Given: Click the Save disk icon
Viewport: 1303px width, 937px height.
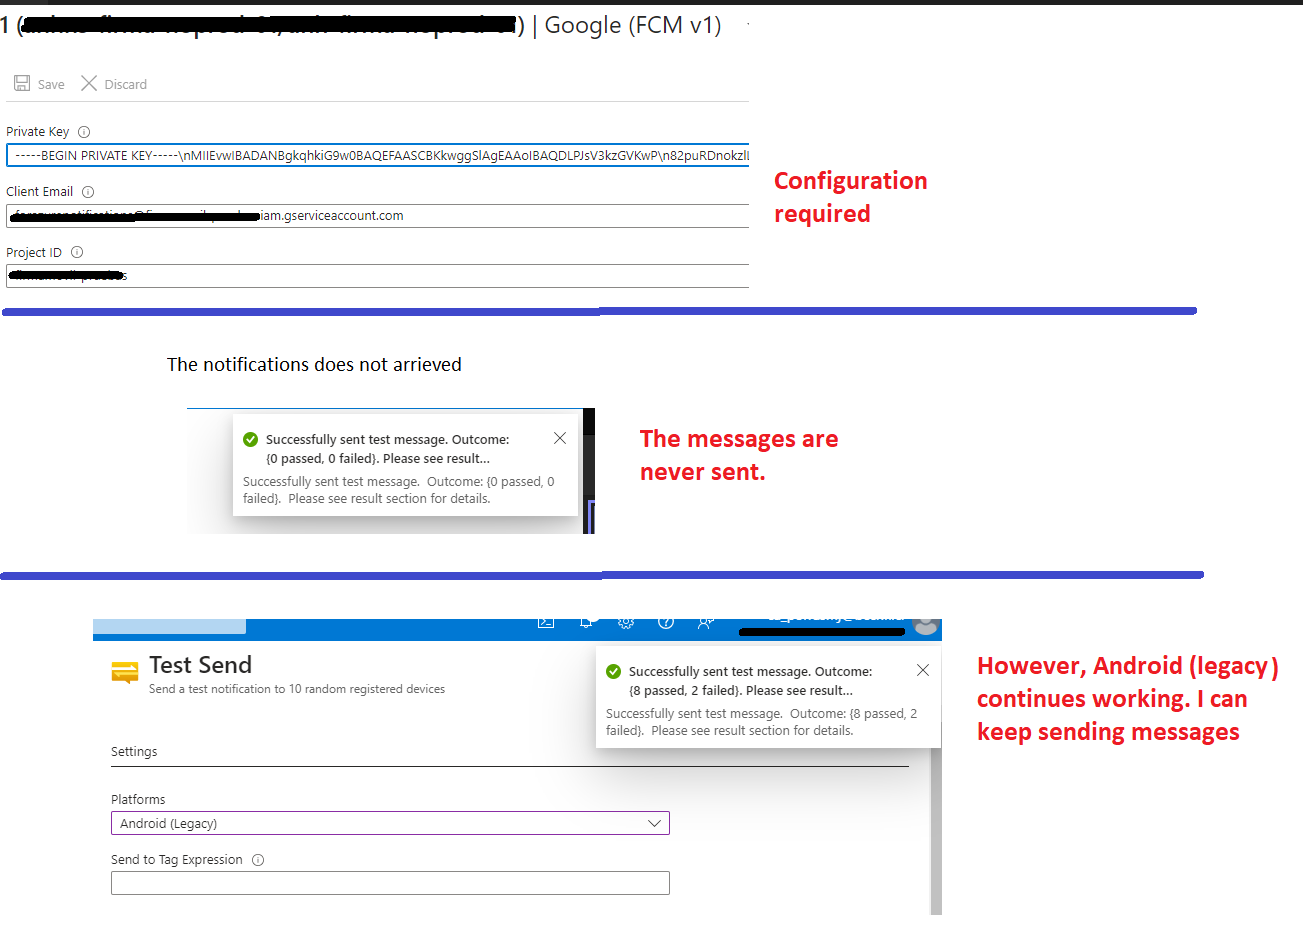Looking at the screenshot, I should point(22,83).
